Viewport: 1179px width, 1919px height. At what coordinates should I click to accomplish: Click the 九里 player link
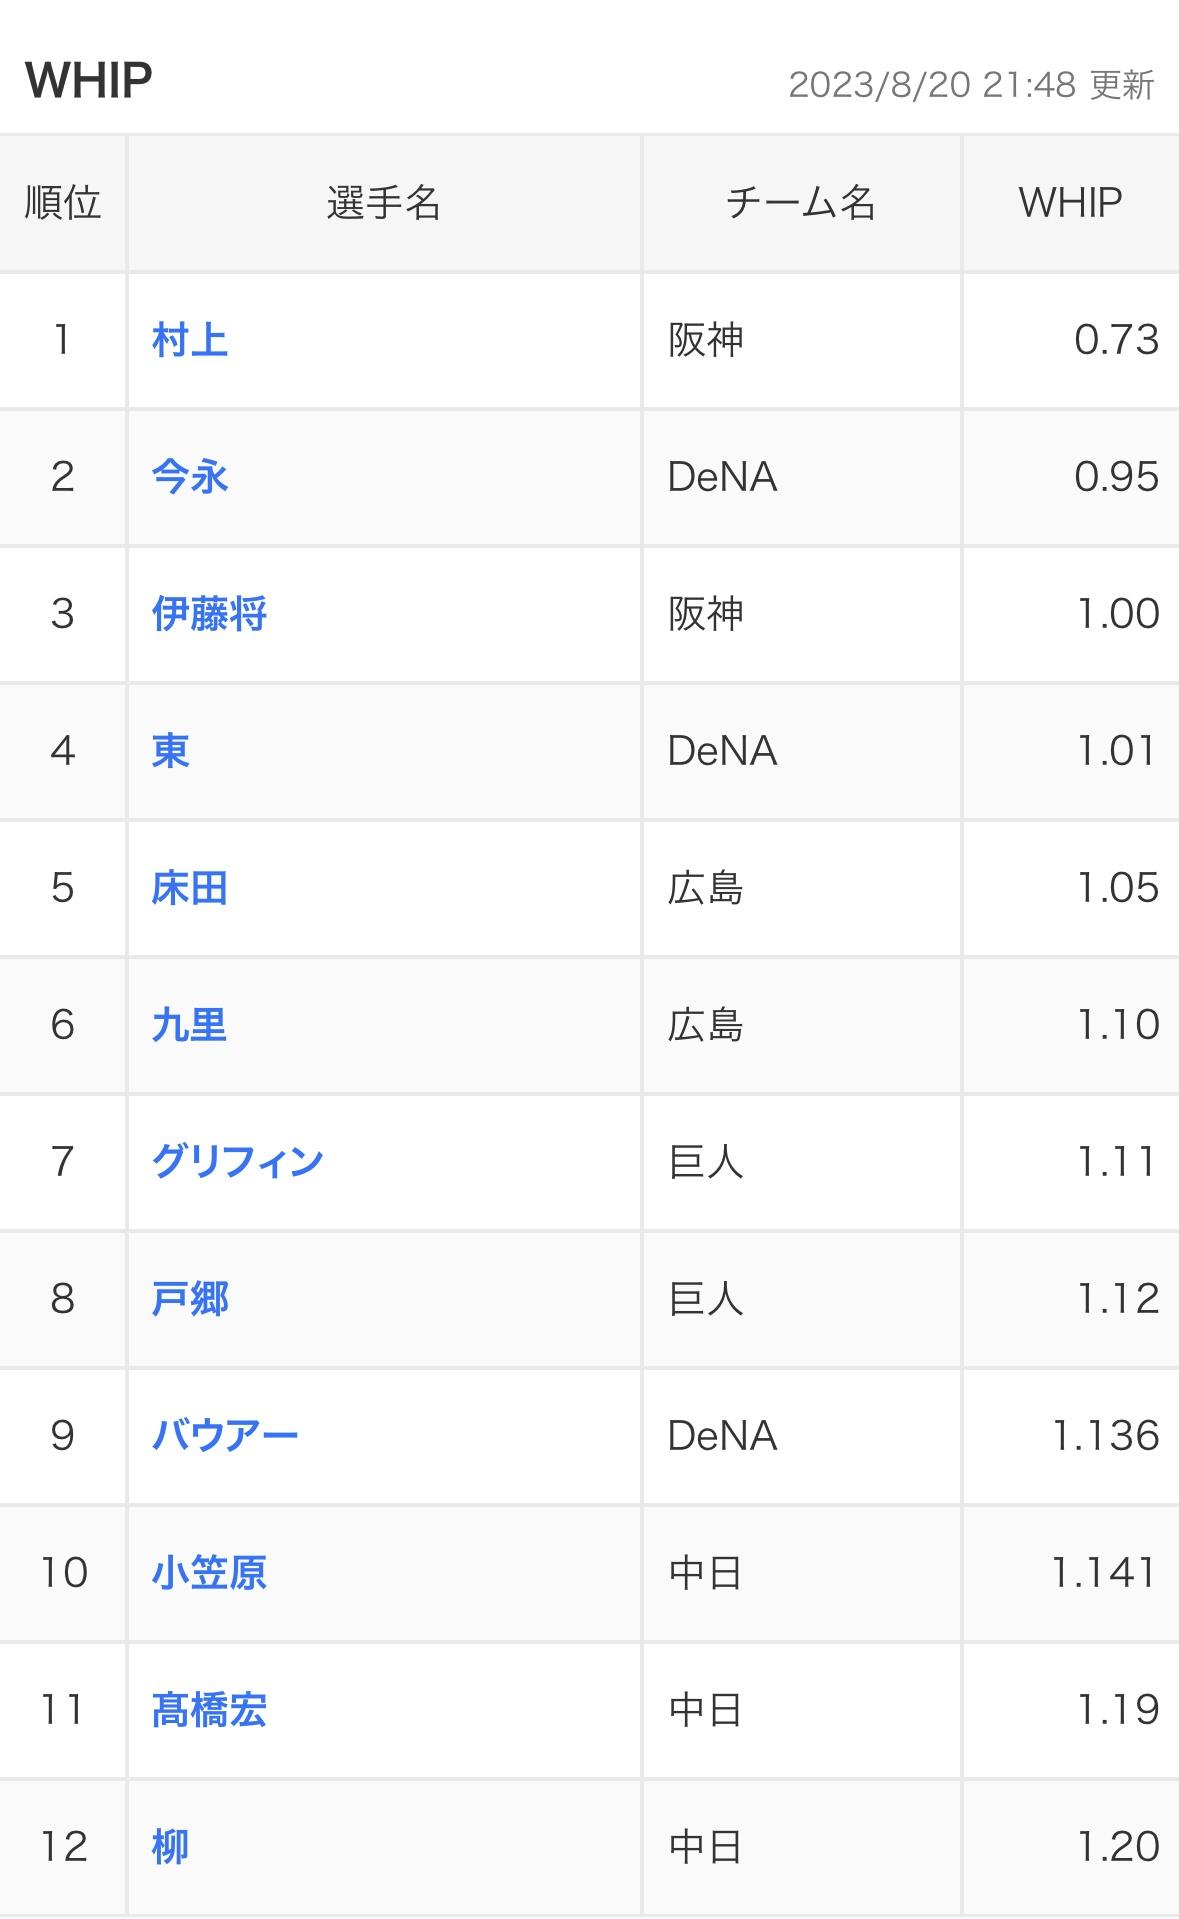(190, 1025)
